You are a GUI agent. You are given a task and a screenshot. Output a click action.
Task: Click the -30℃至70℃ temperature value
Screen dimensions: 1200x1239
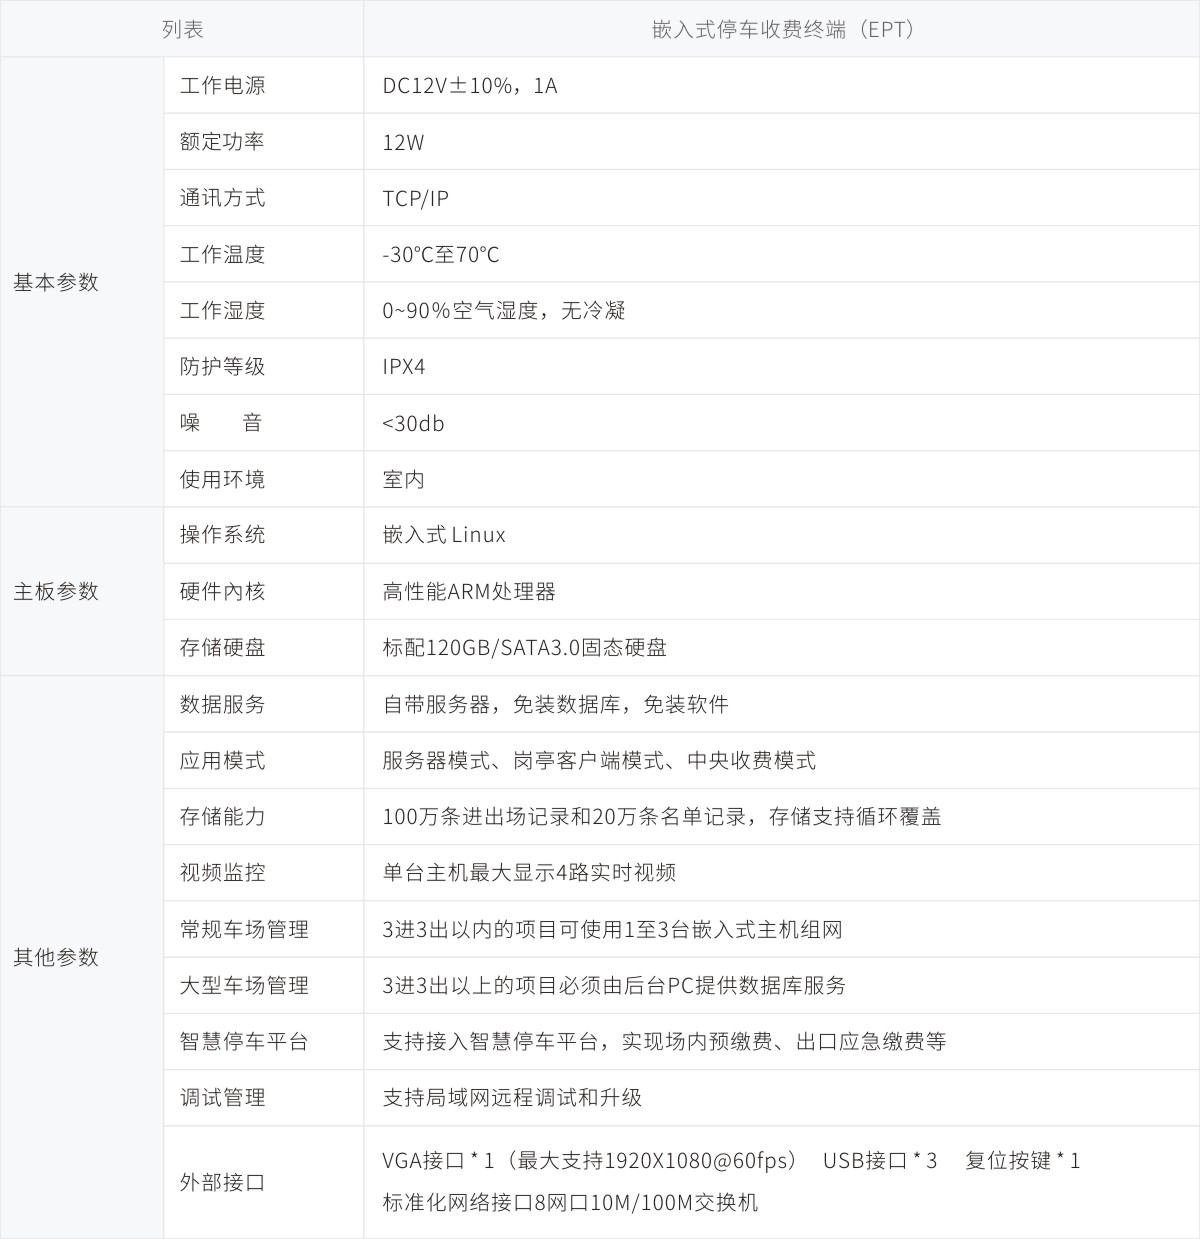click(x=440, y=255)
